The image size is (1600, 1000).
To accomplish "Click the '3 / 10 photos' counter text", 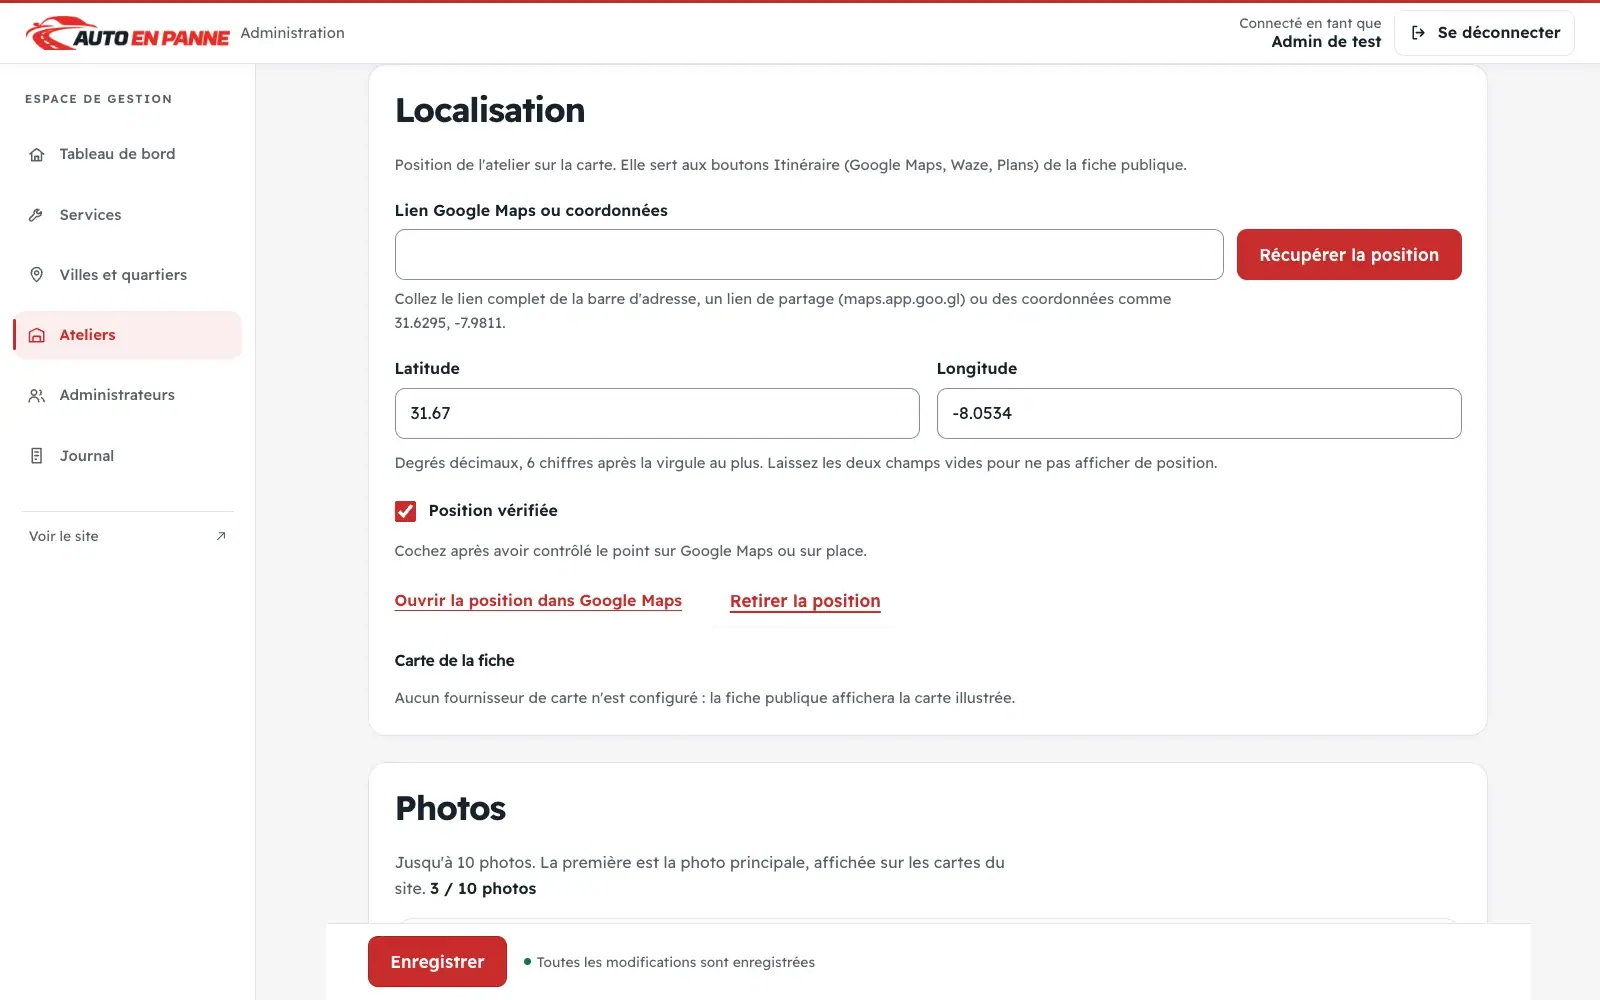I will (483, 889).
